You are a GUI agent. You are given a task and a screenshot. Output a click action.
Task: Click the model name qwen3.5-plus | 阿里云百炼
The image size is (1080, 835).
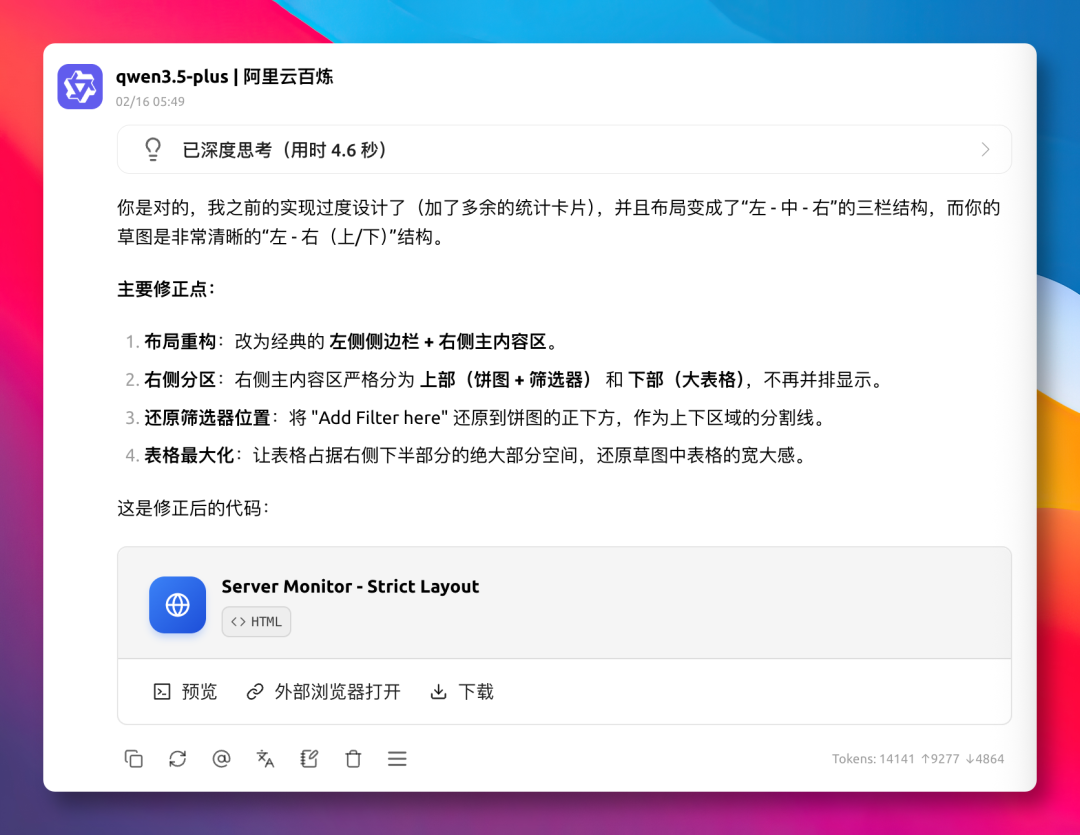[x=225, y=76]
